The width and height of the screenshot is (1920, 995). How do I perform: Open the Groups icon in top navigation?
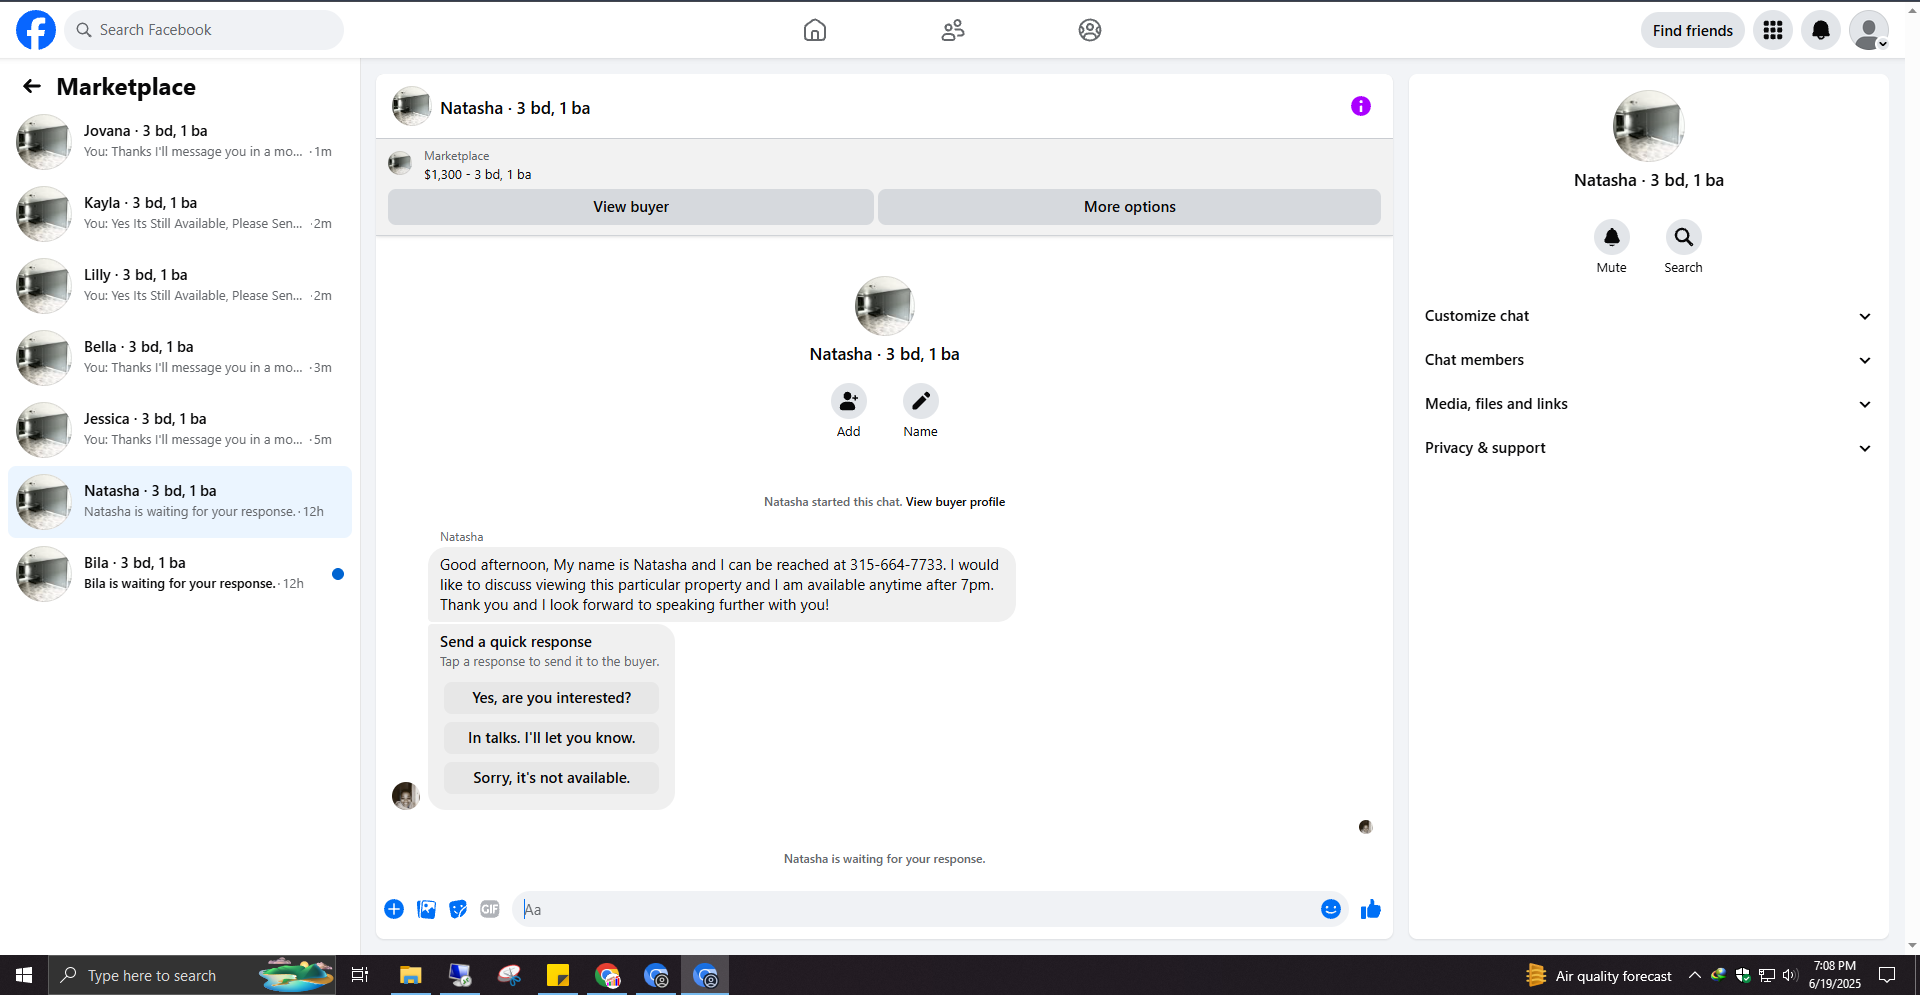click(1090, 30)
